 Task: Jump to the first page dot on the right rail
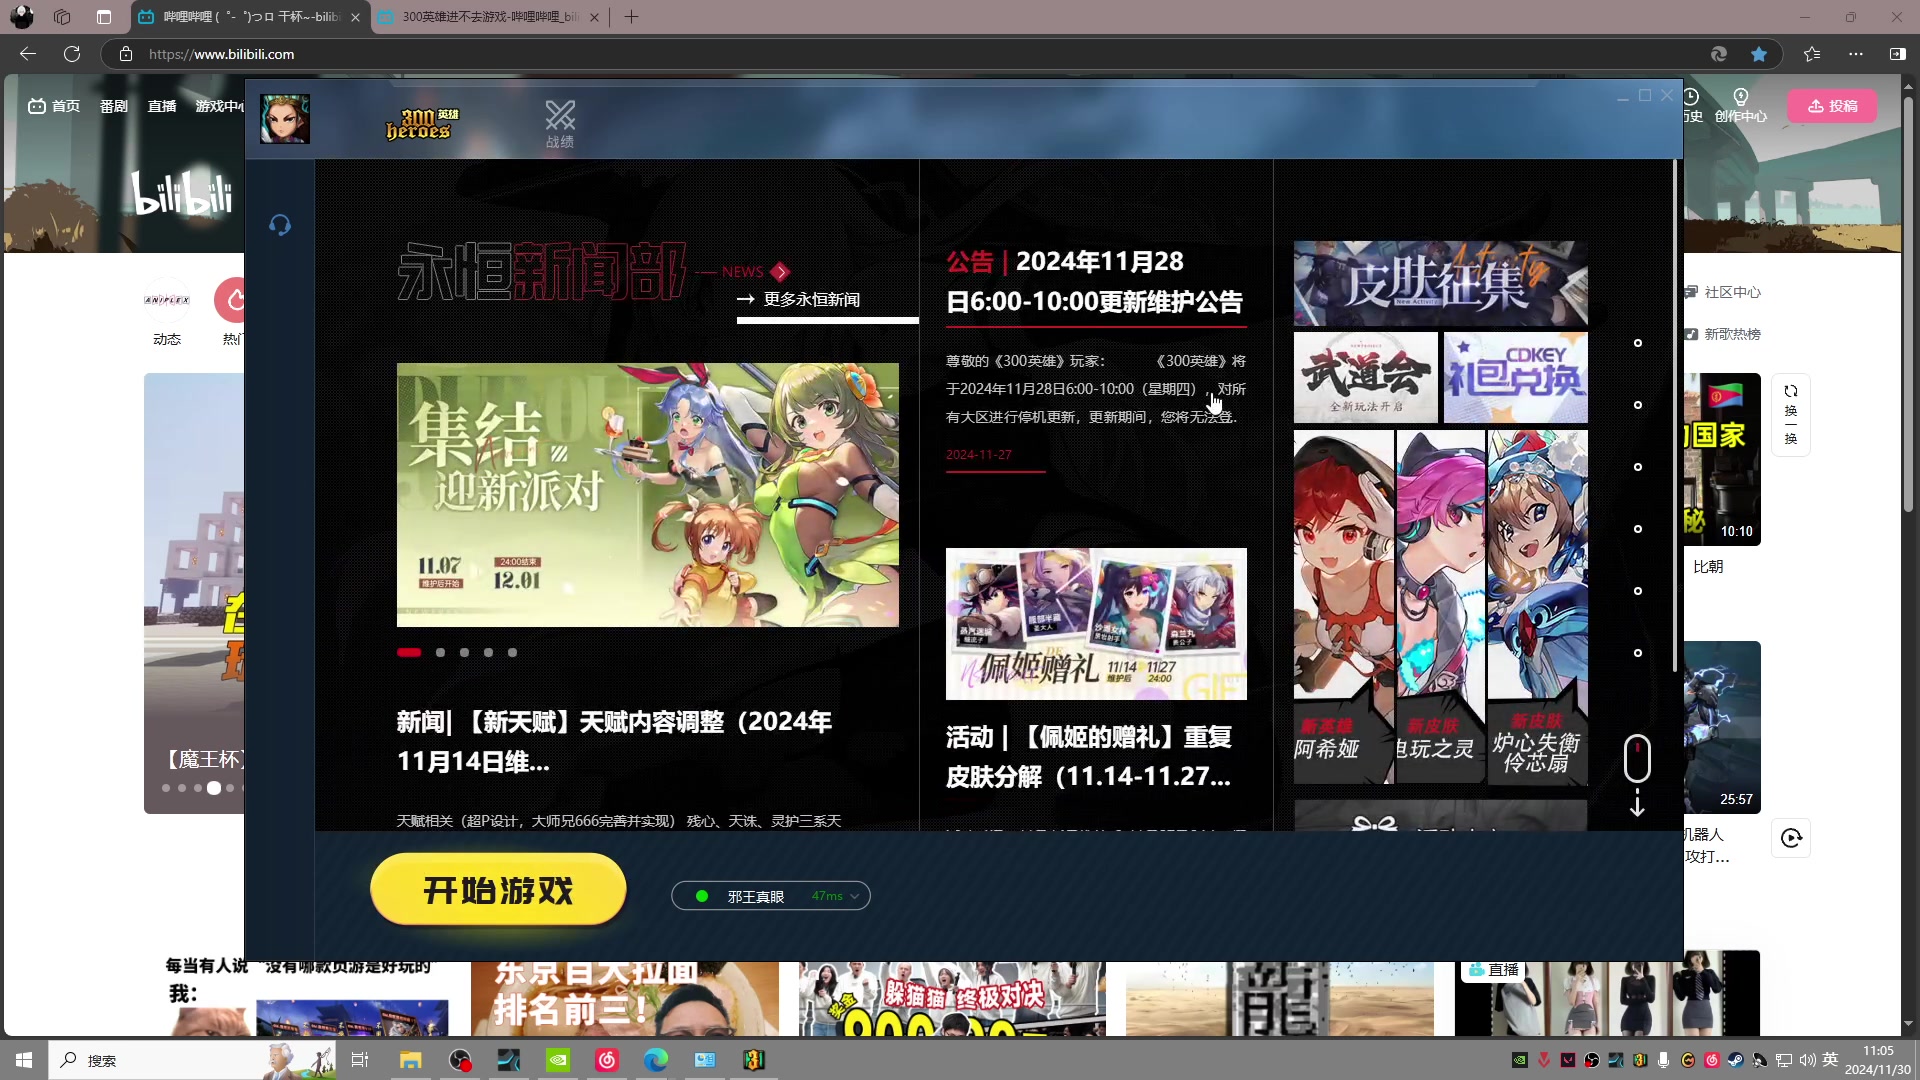[1638, 343]
